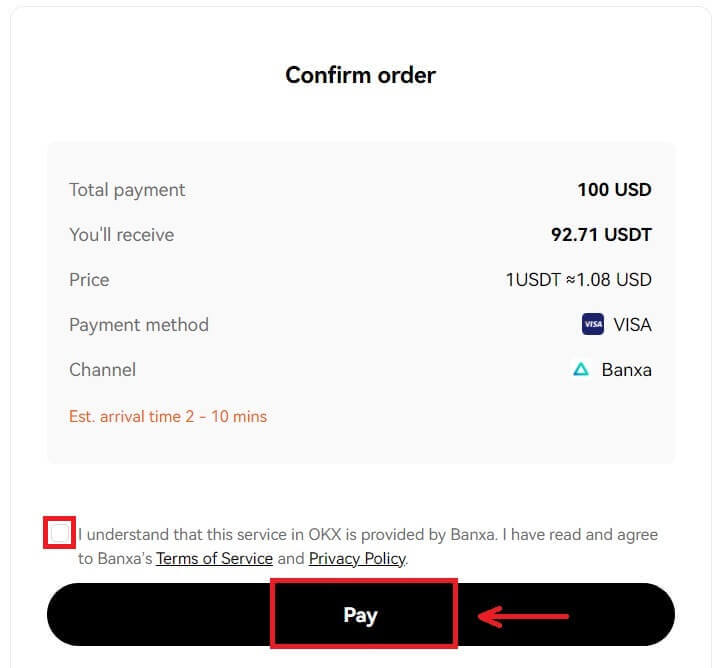
Task: Click the VISA card icon
Action: (593, 325)
